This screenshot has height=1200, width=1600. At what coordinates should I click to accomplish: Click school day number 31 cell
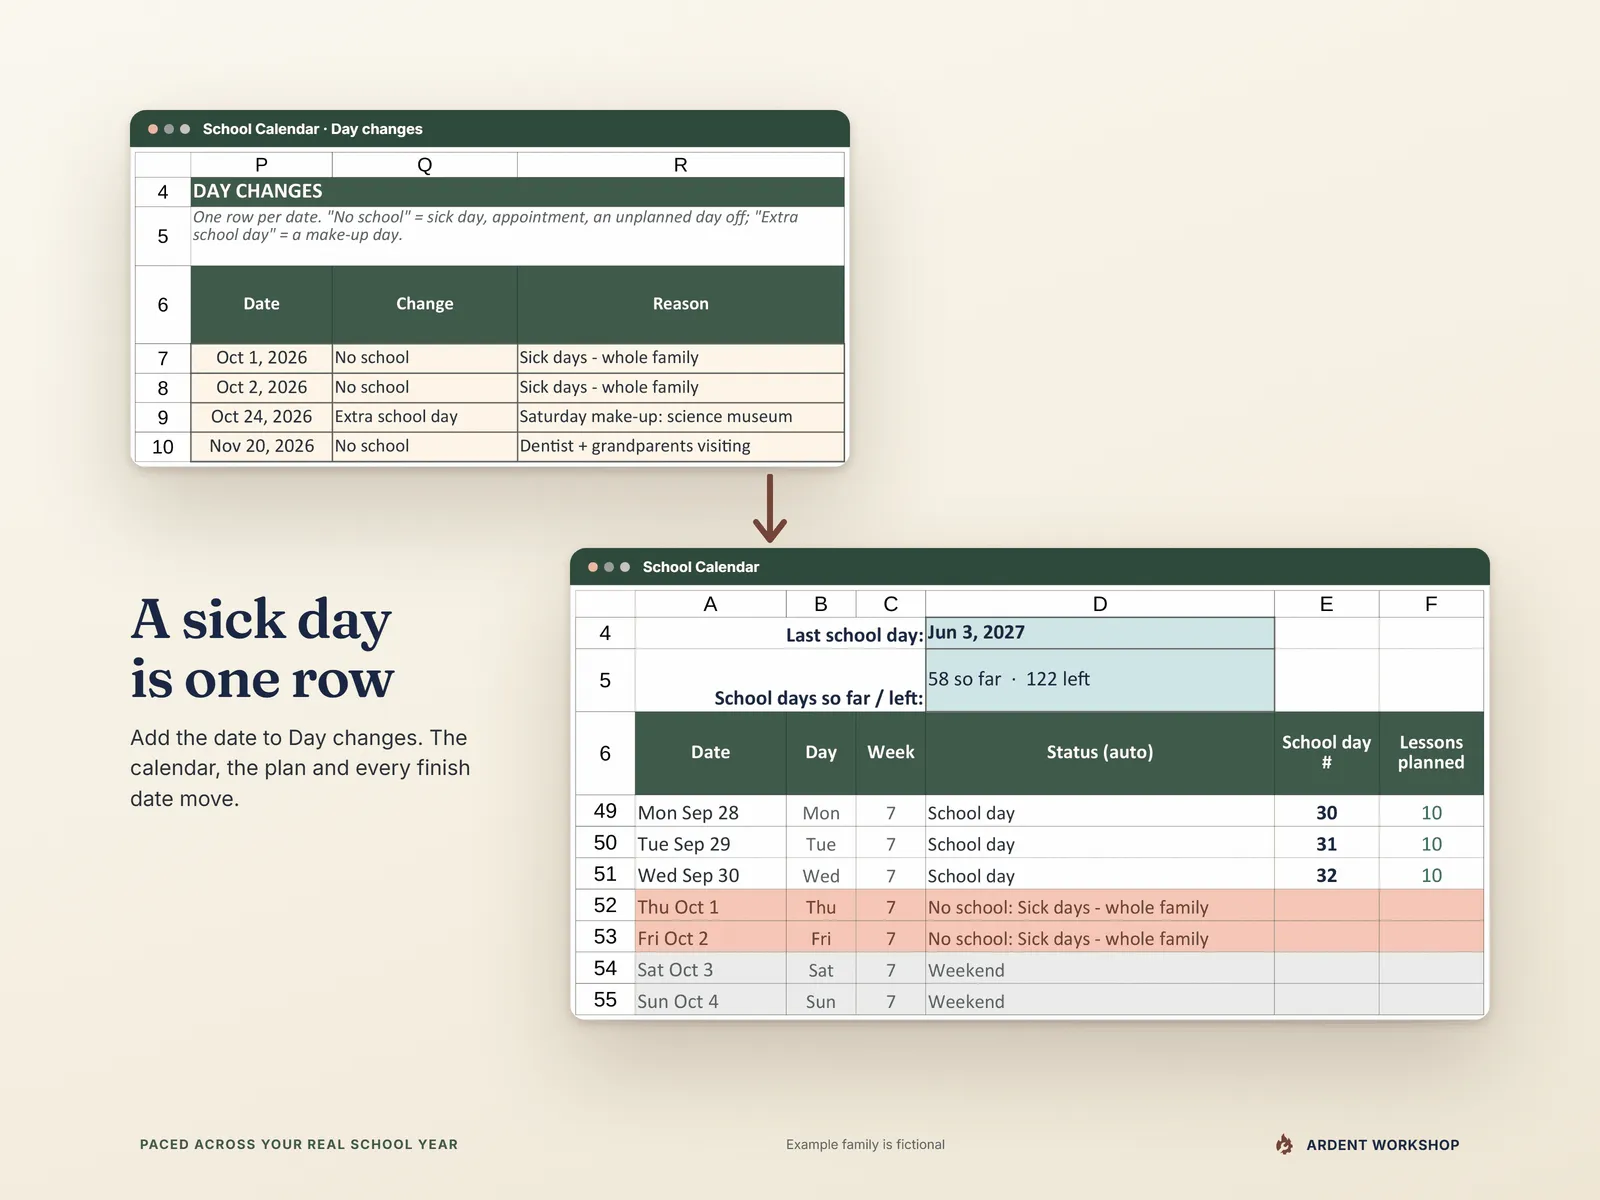pyautogui.click(x=1327, y=843)
